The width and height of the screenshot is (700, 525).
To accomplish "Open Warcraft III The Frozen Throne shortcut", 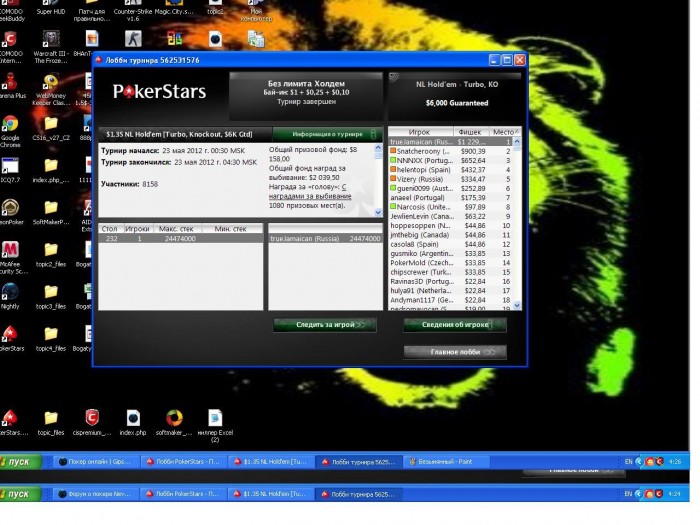I will pyautogui.click(x=50, y=47).
